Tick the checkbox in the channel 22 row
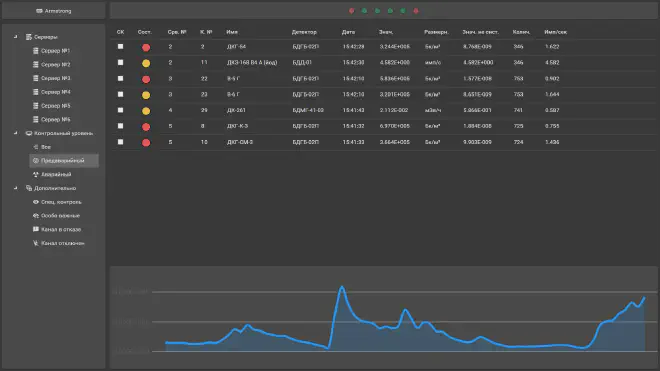Image resolution: width=660 pixels, height=371 pixels. pyautogui.click(x=121, y=78)
